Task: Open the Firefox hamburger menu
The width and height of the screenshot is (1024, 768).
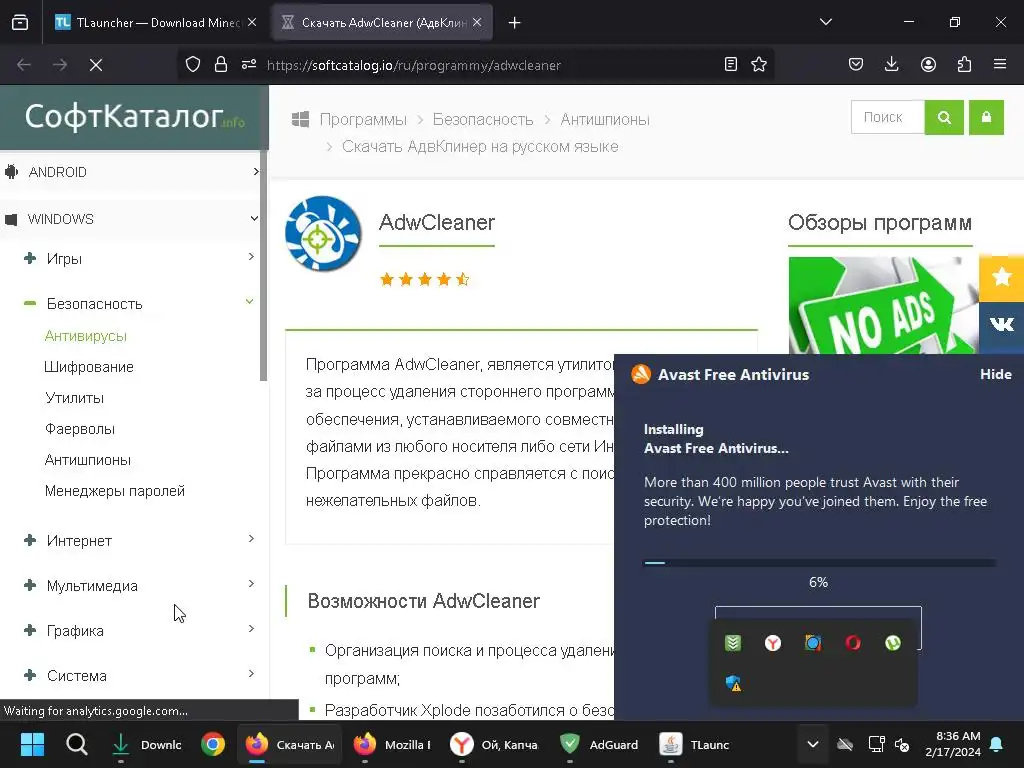Action: [1000, 64]
